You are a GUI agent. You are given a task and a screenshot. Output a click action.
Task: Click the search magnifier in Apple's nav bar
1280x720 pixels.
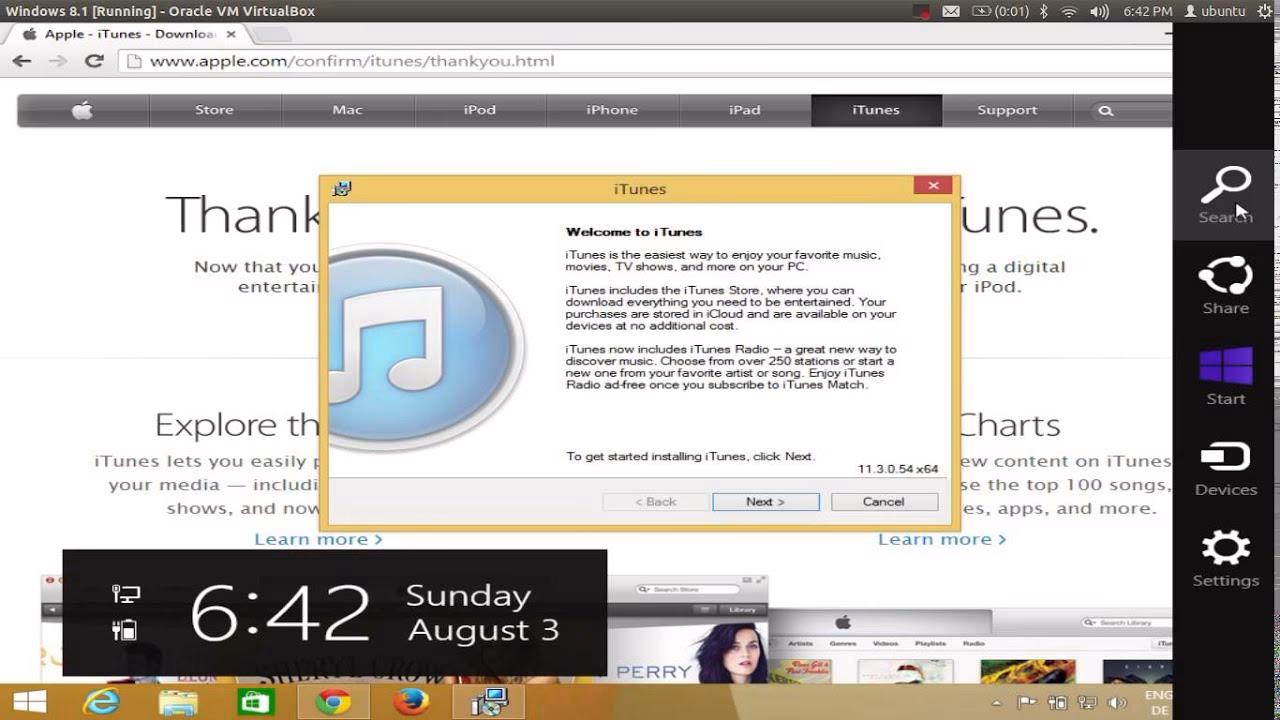pos(1106,110)
